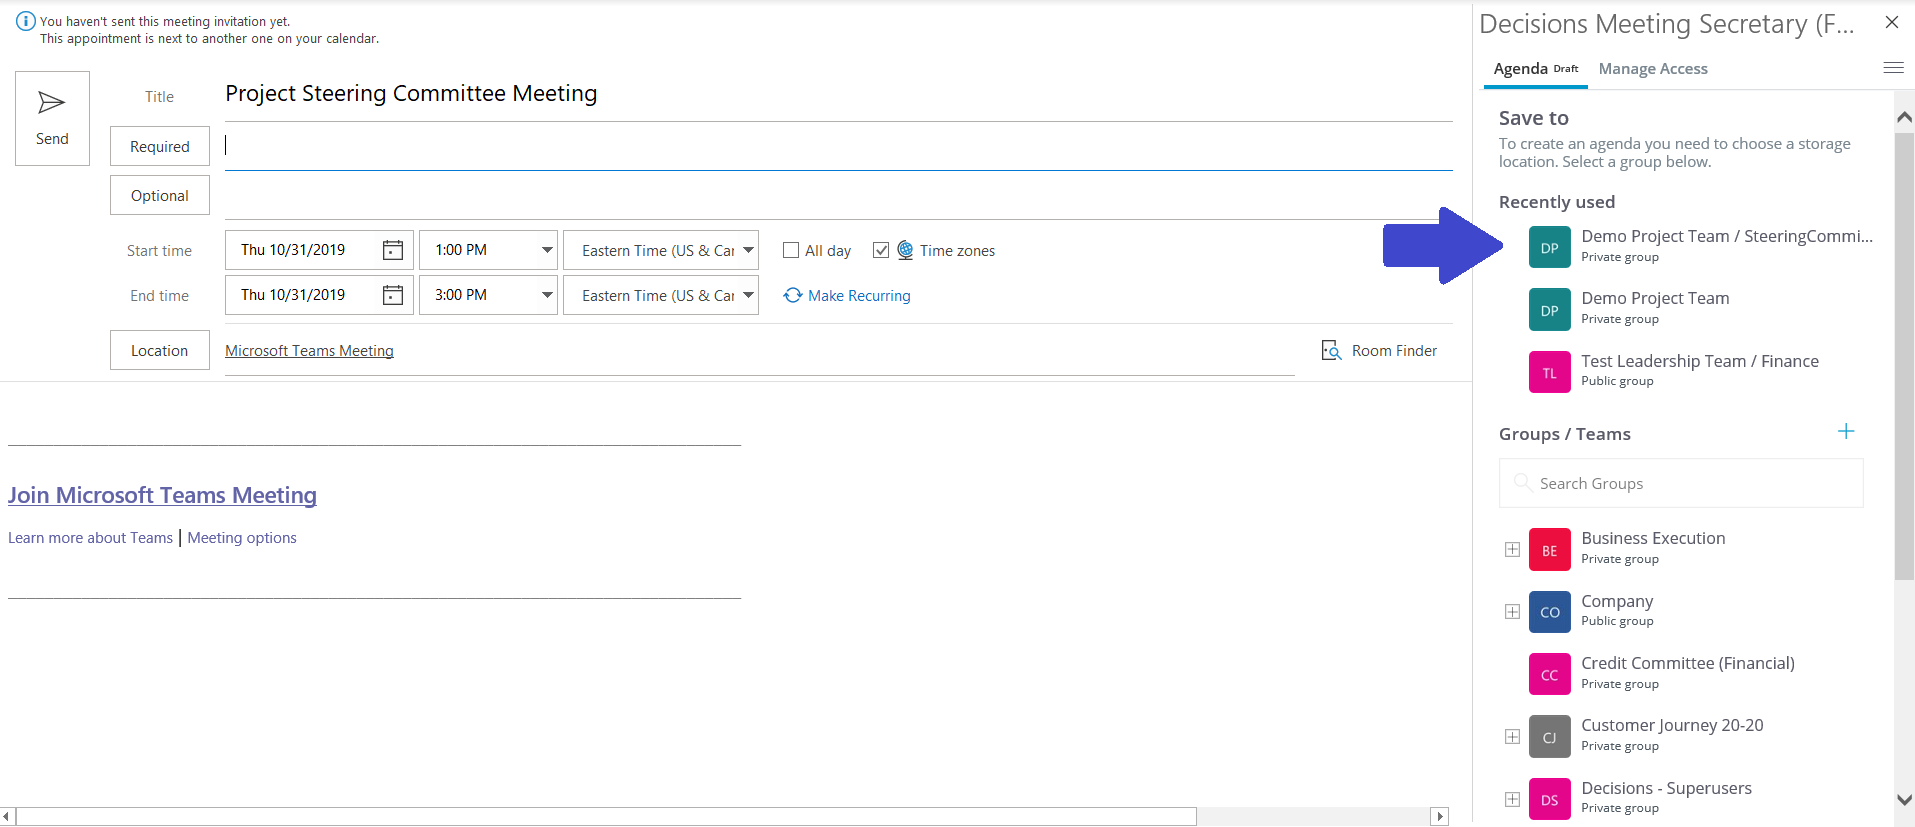The height and width of the screenshot is (827, 1915).
Task: Open the End time calendar picker
Action: click(393, 295)
